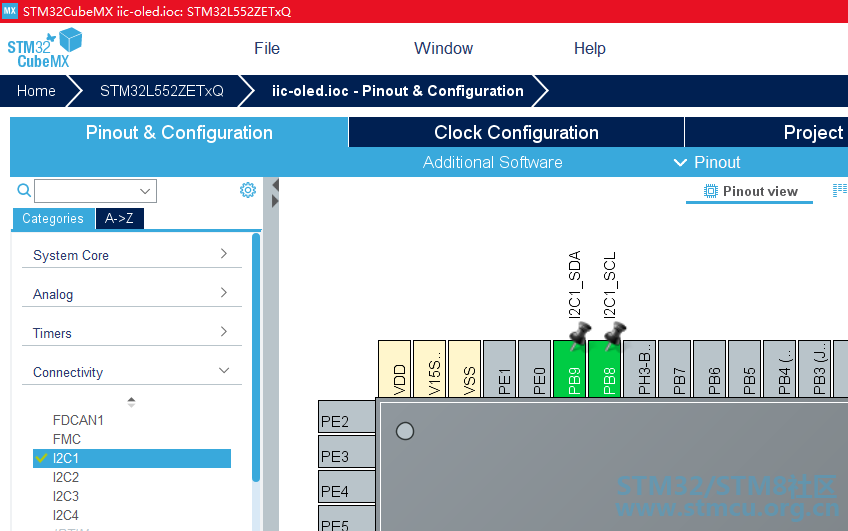This screenshot has height=531, width=848.
Task: Collapse the Connectivity category
Action: 131,371
